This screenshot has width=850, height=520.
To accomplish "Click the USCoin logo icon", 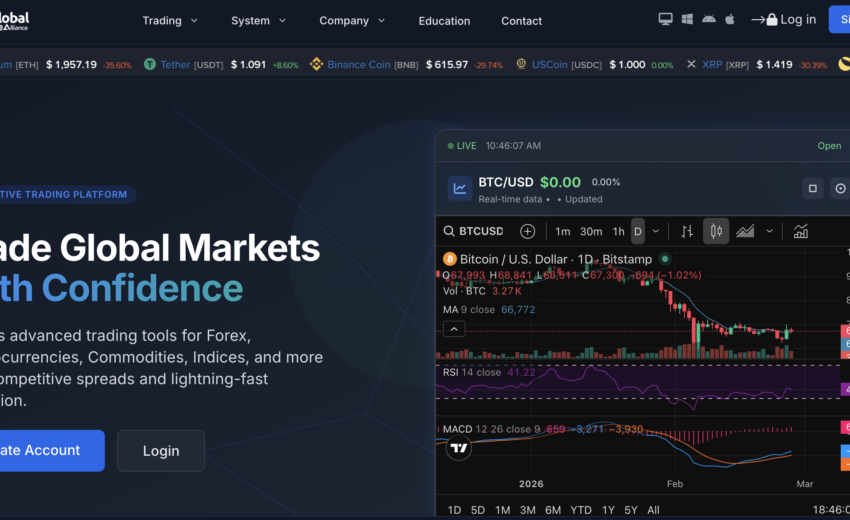I will tap(521, 64).
